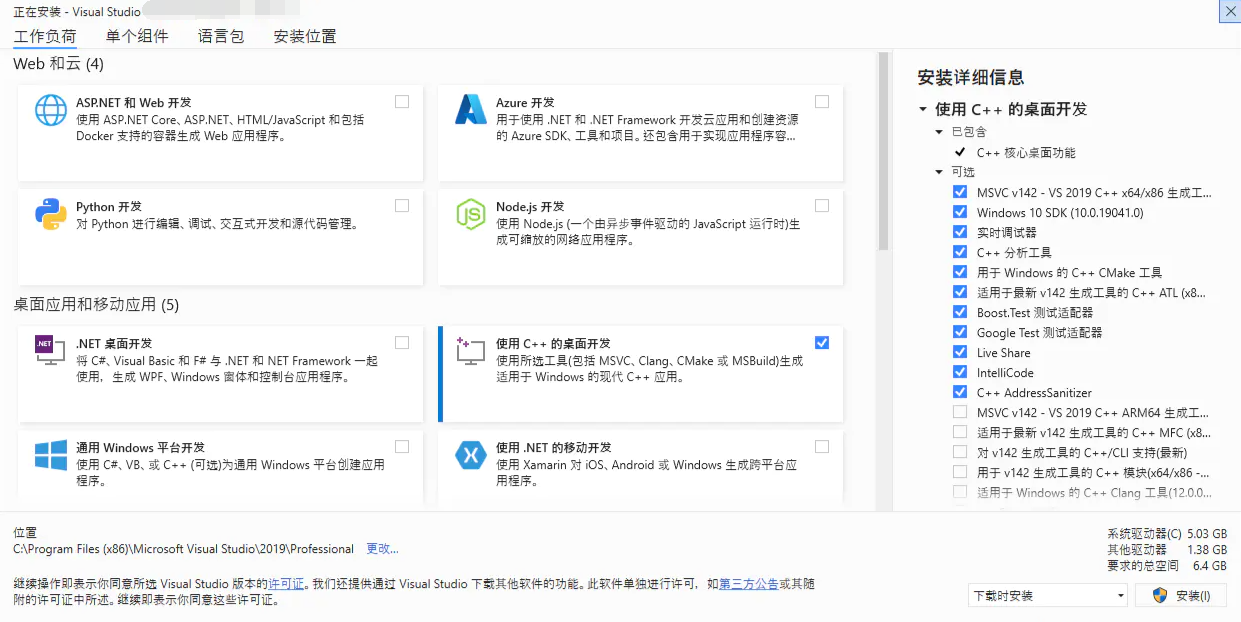The height and width of the screenshot is (622, 1241).
Task: Open the 语言包 tab
Action: [x=221, y=36]
